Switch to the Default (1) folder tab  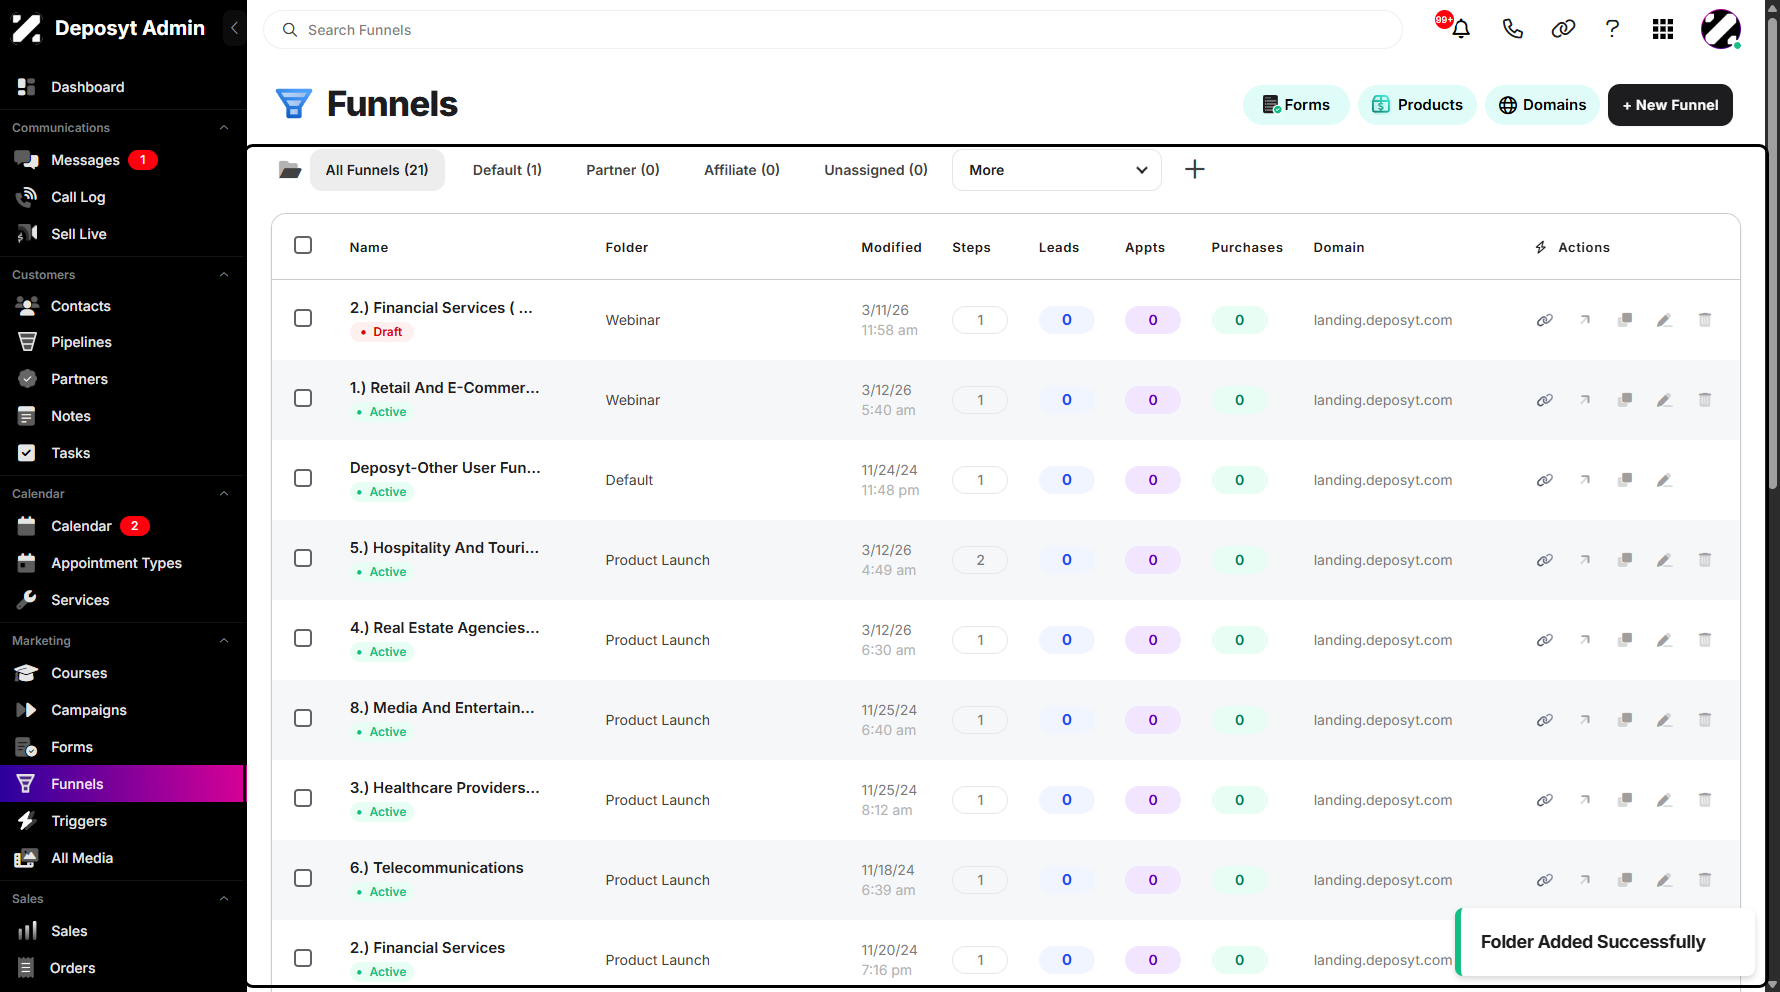507,170
